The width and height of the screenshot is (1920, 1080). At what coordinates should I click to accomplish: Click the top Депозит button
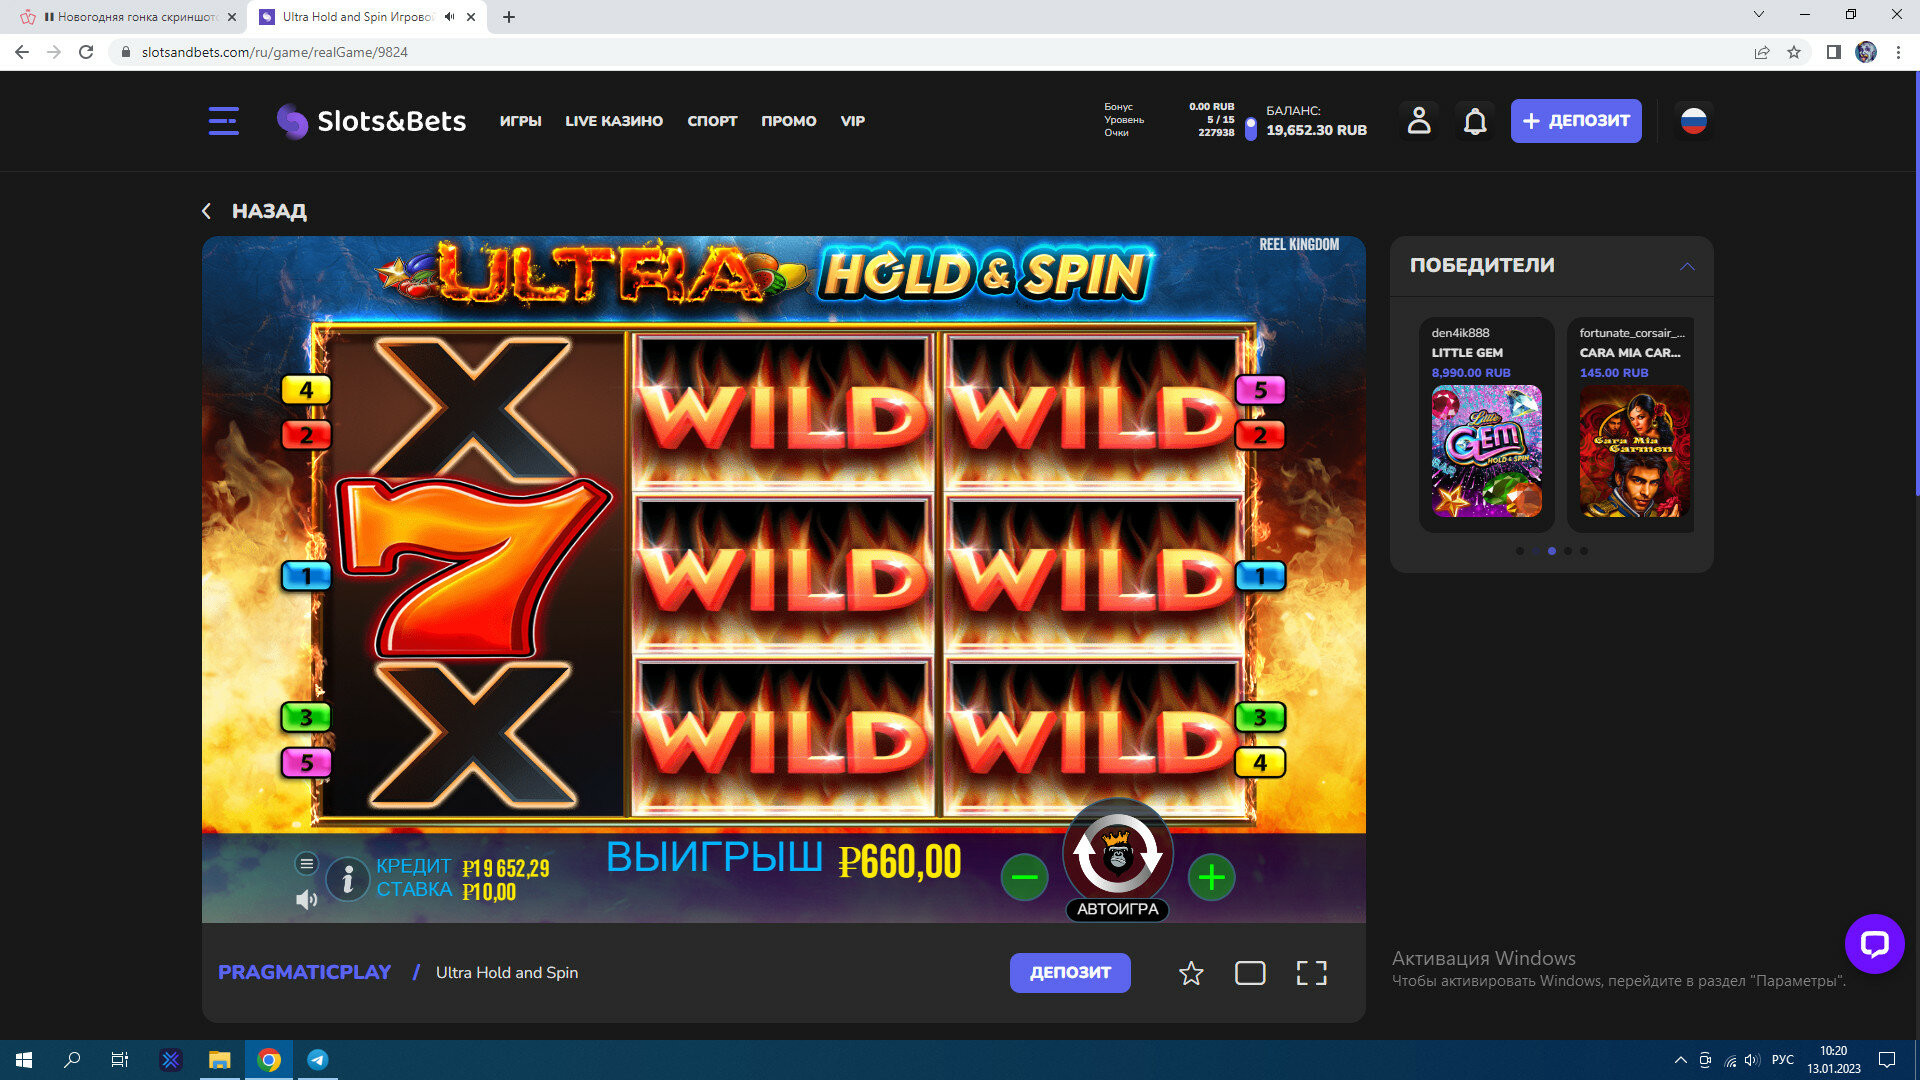point(1575,121)
